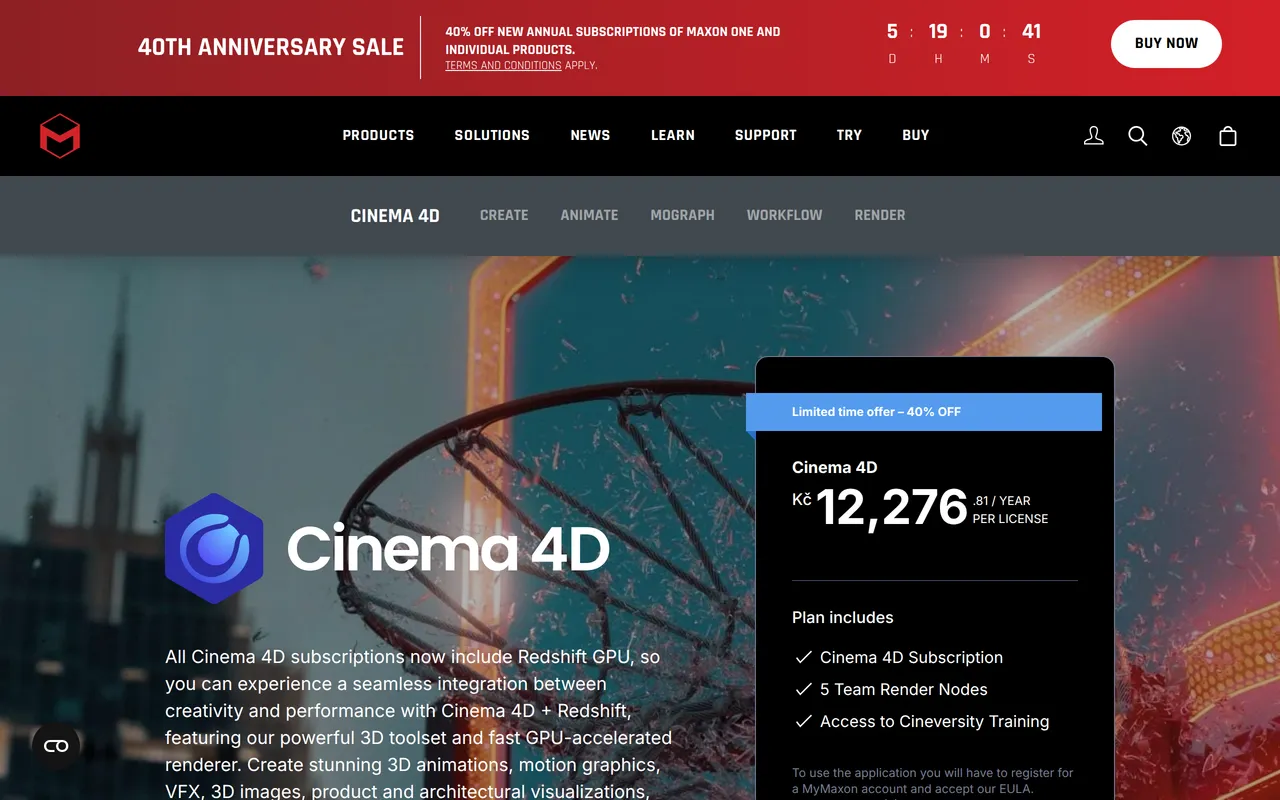
Task: Open the Products menu
Action: pyautogui.click(x=378, y=135)
